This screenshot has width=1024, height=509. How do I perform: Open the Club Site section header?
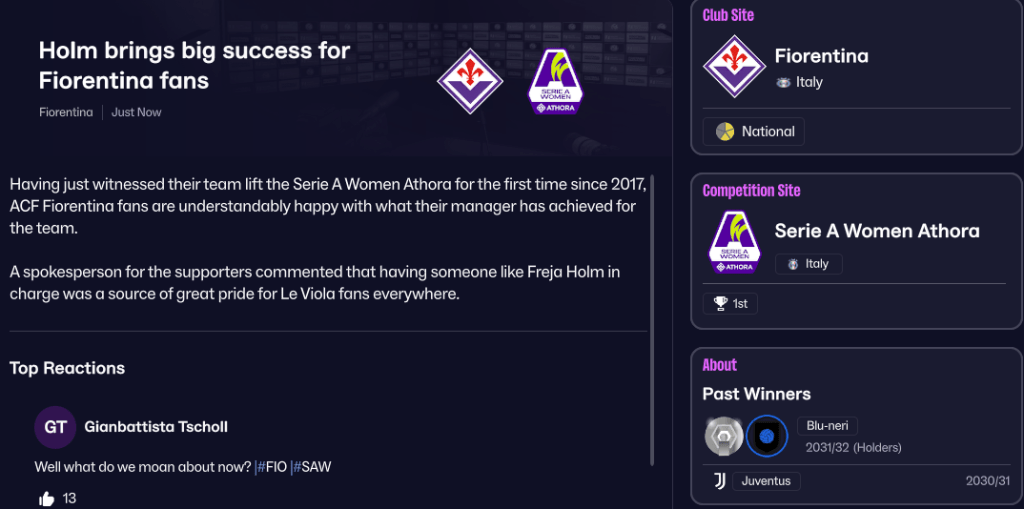728,15
